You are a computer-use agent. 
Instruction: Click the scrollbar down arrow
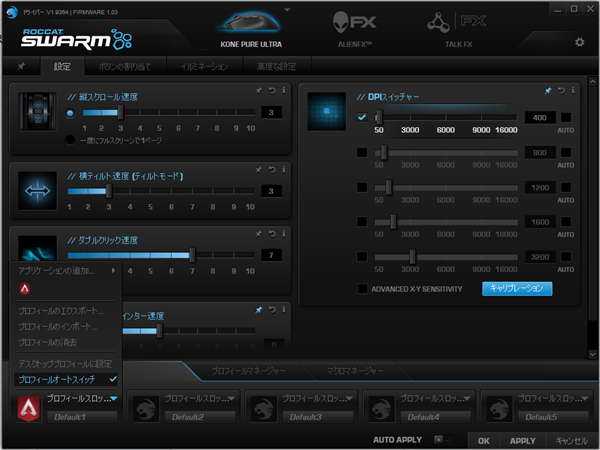tap(592, 354)
